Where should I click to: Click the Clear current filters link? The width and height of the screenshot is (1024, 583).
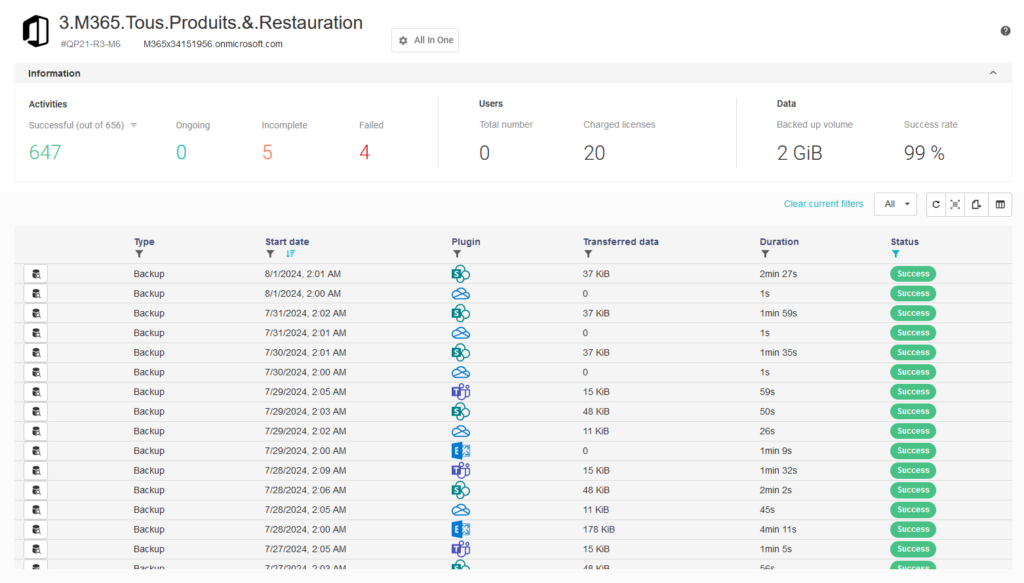tap(824, 204)
